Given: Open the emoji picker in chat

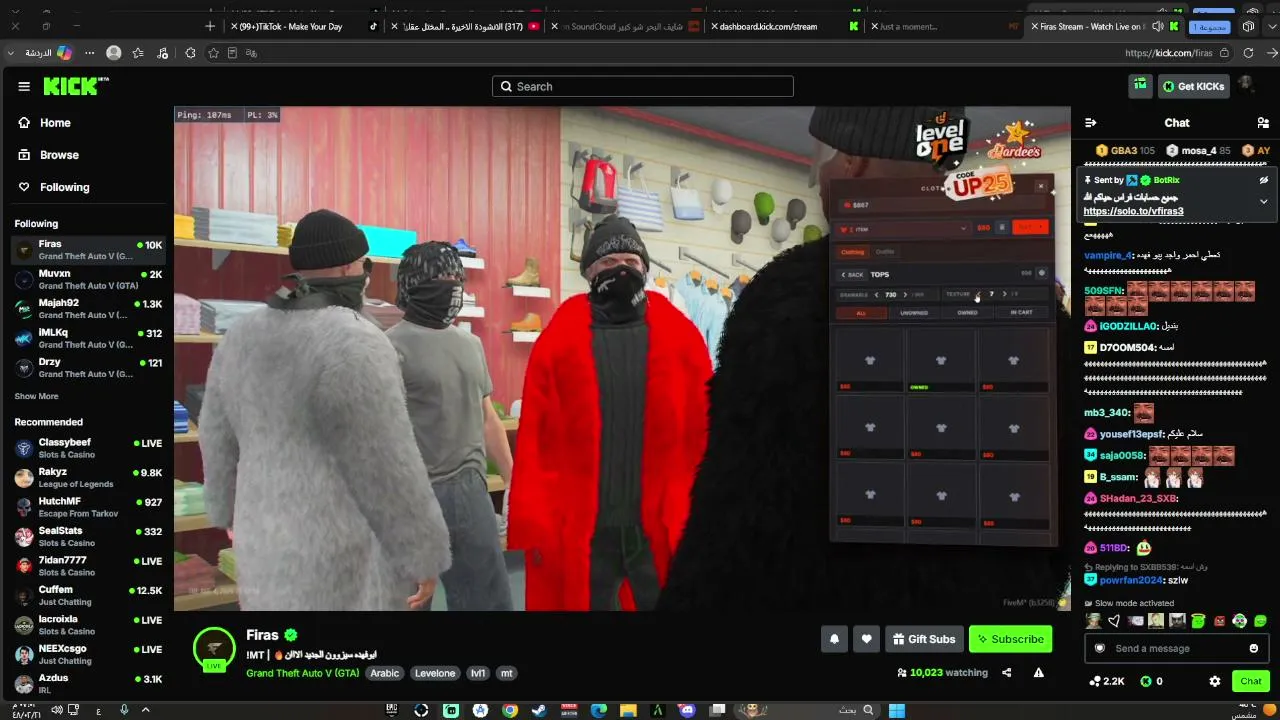Looking at the screenshot, I should 1254,649.
